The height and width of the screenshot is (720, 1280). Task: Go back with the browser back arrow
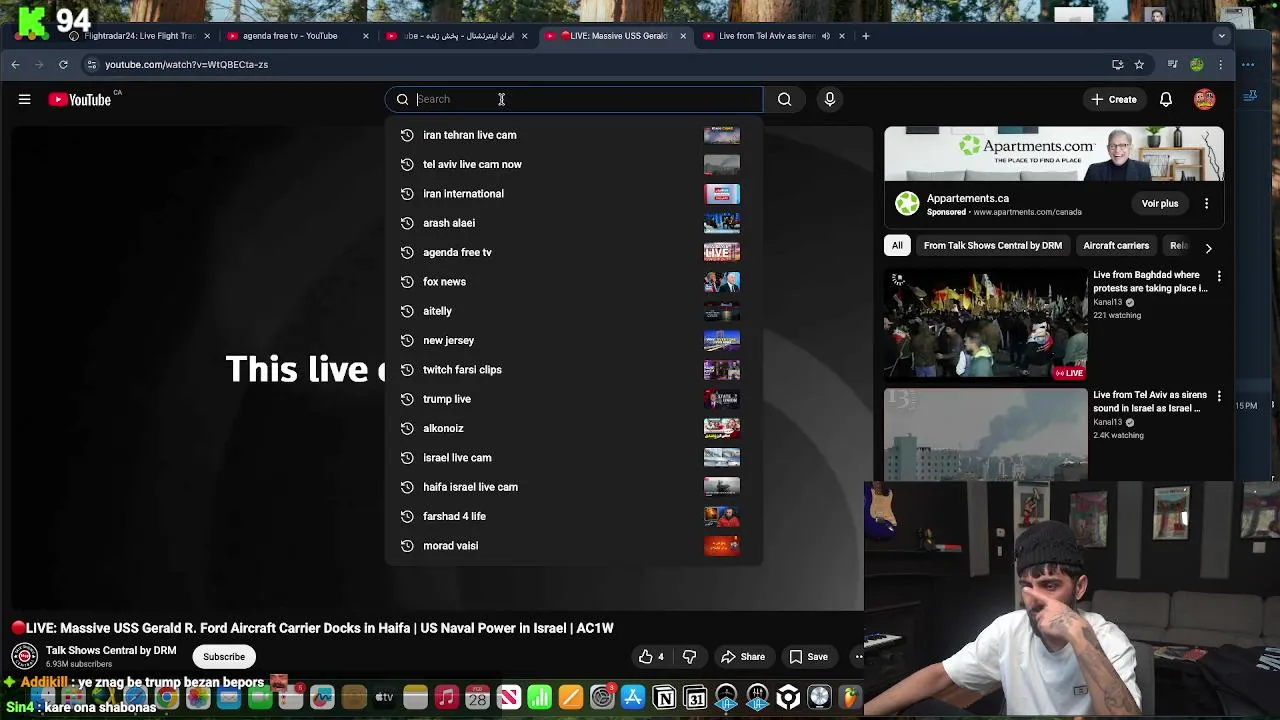15,64
